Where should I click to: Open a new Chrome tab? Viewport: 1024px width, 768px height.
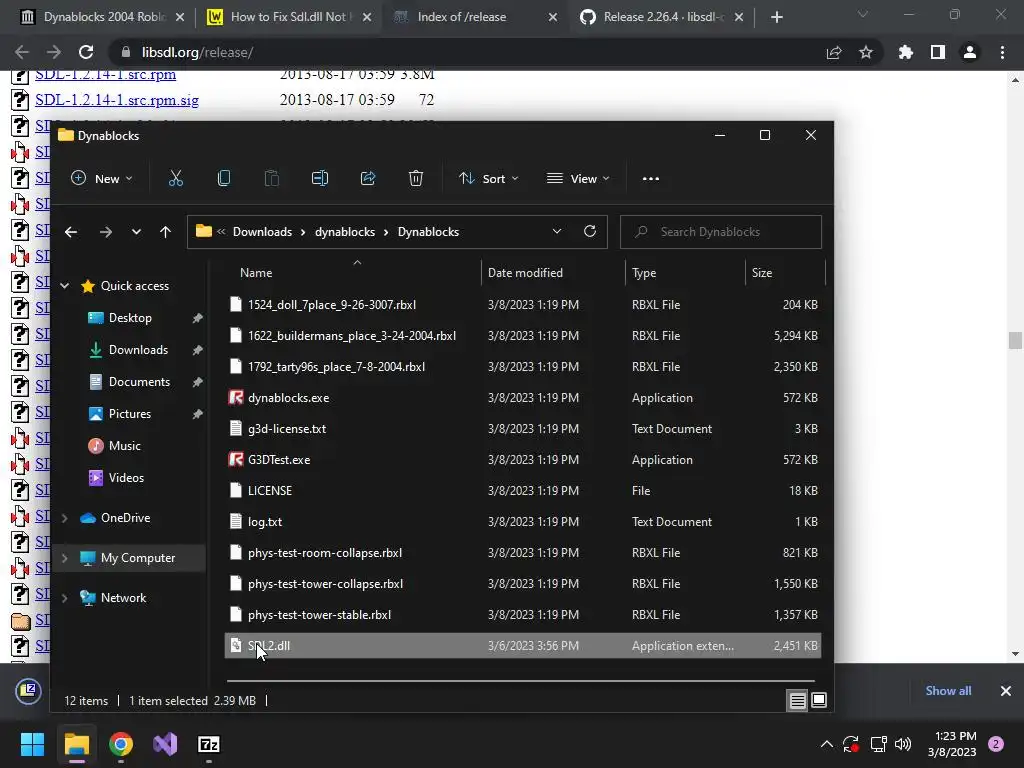pyautogui.click(x=776, y=17)
